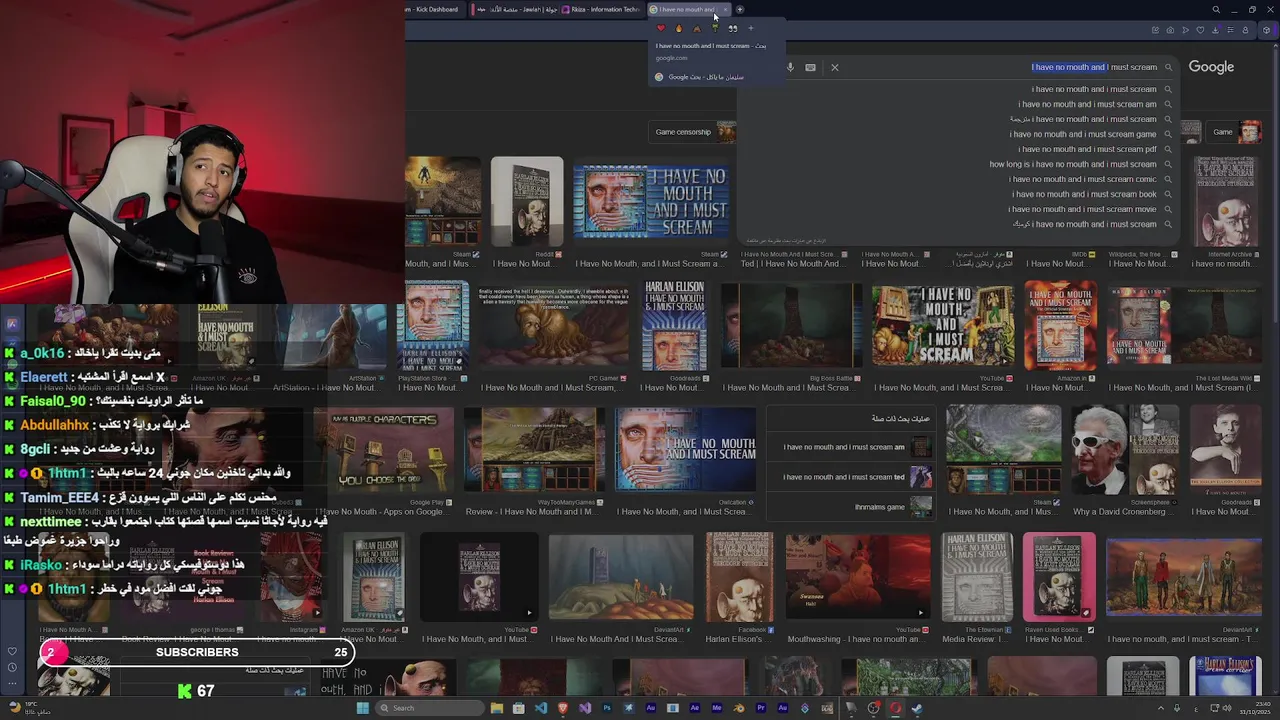
Task: Choose suggestion 'i have no mouth and i must scream game'
Action: pos(1082,134)
